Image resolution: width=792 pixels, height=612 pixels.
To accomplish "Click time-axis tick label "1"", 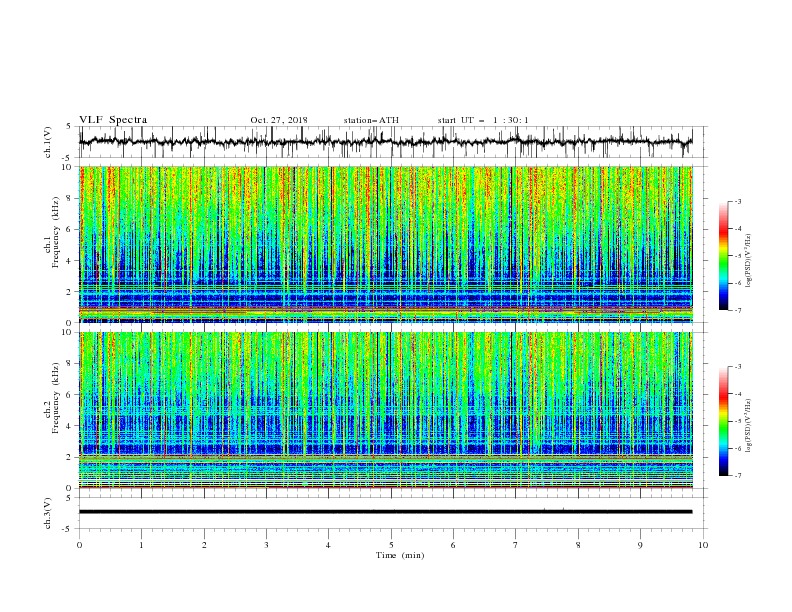I will (141, 545).
